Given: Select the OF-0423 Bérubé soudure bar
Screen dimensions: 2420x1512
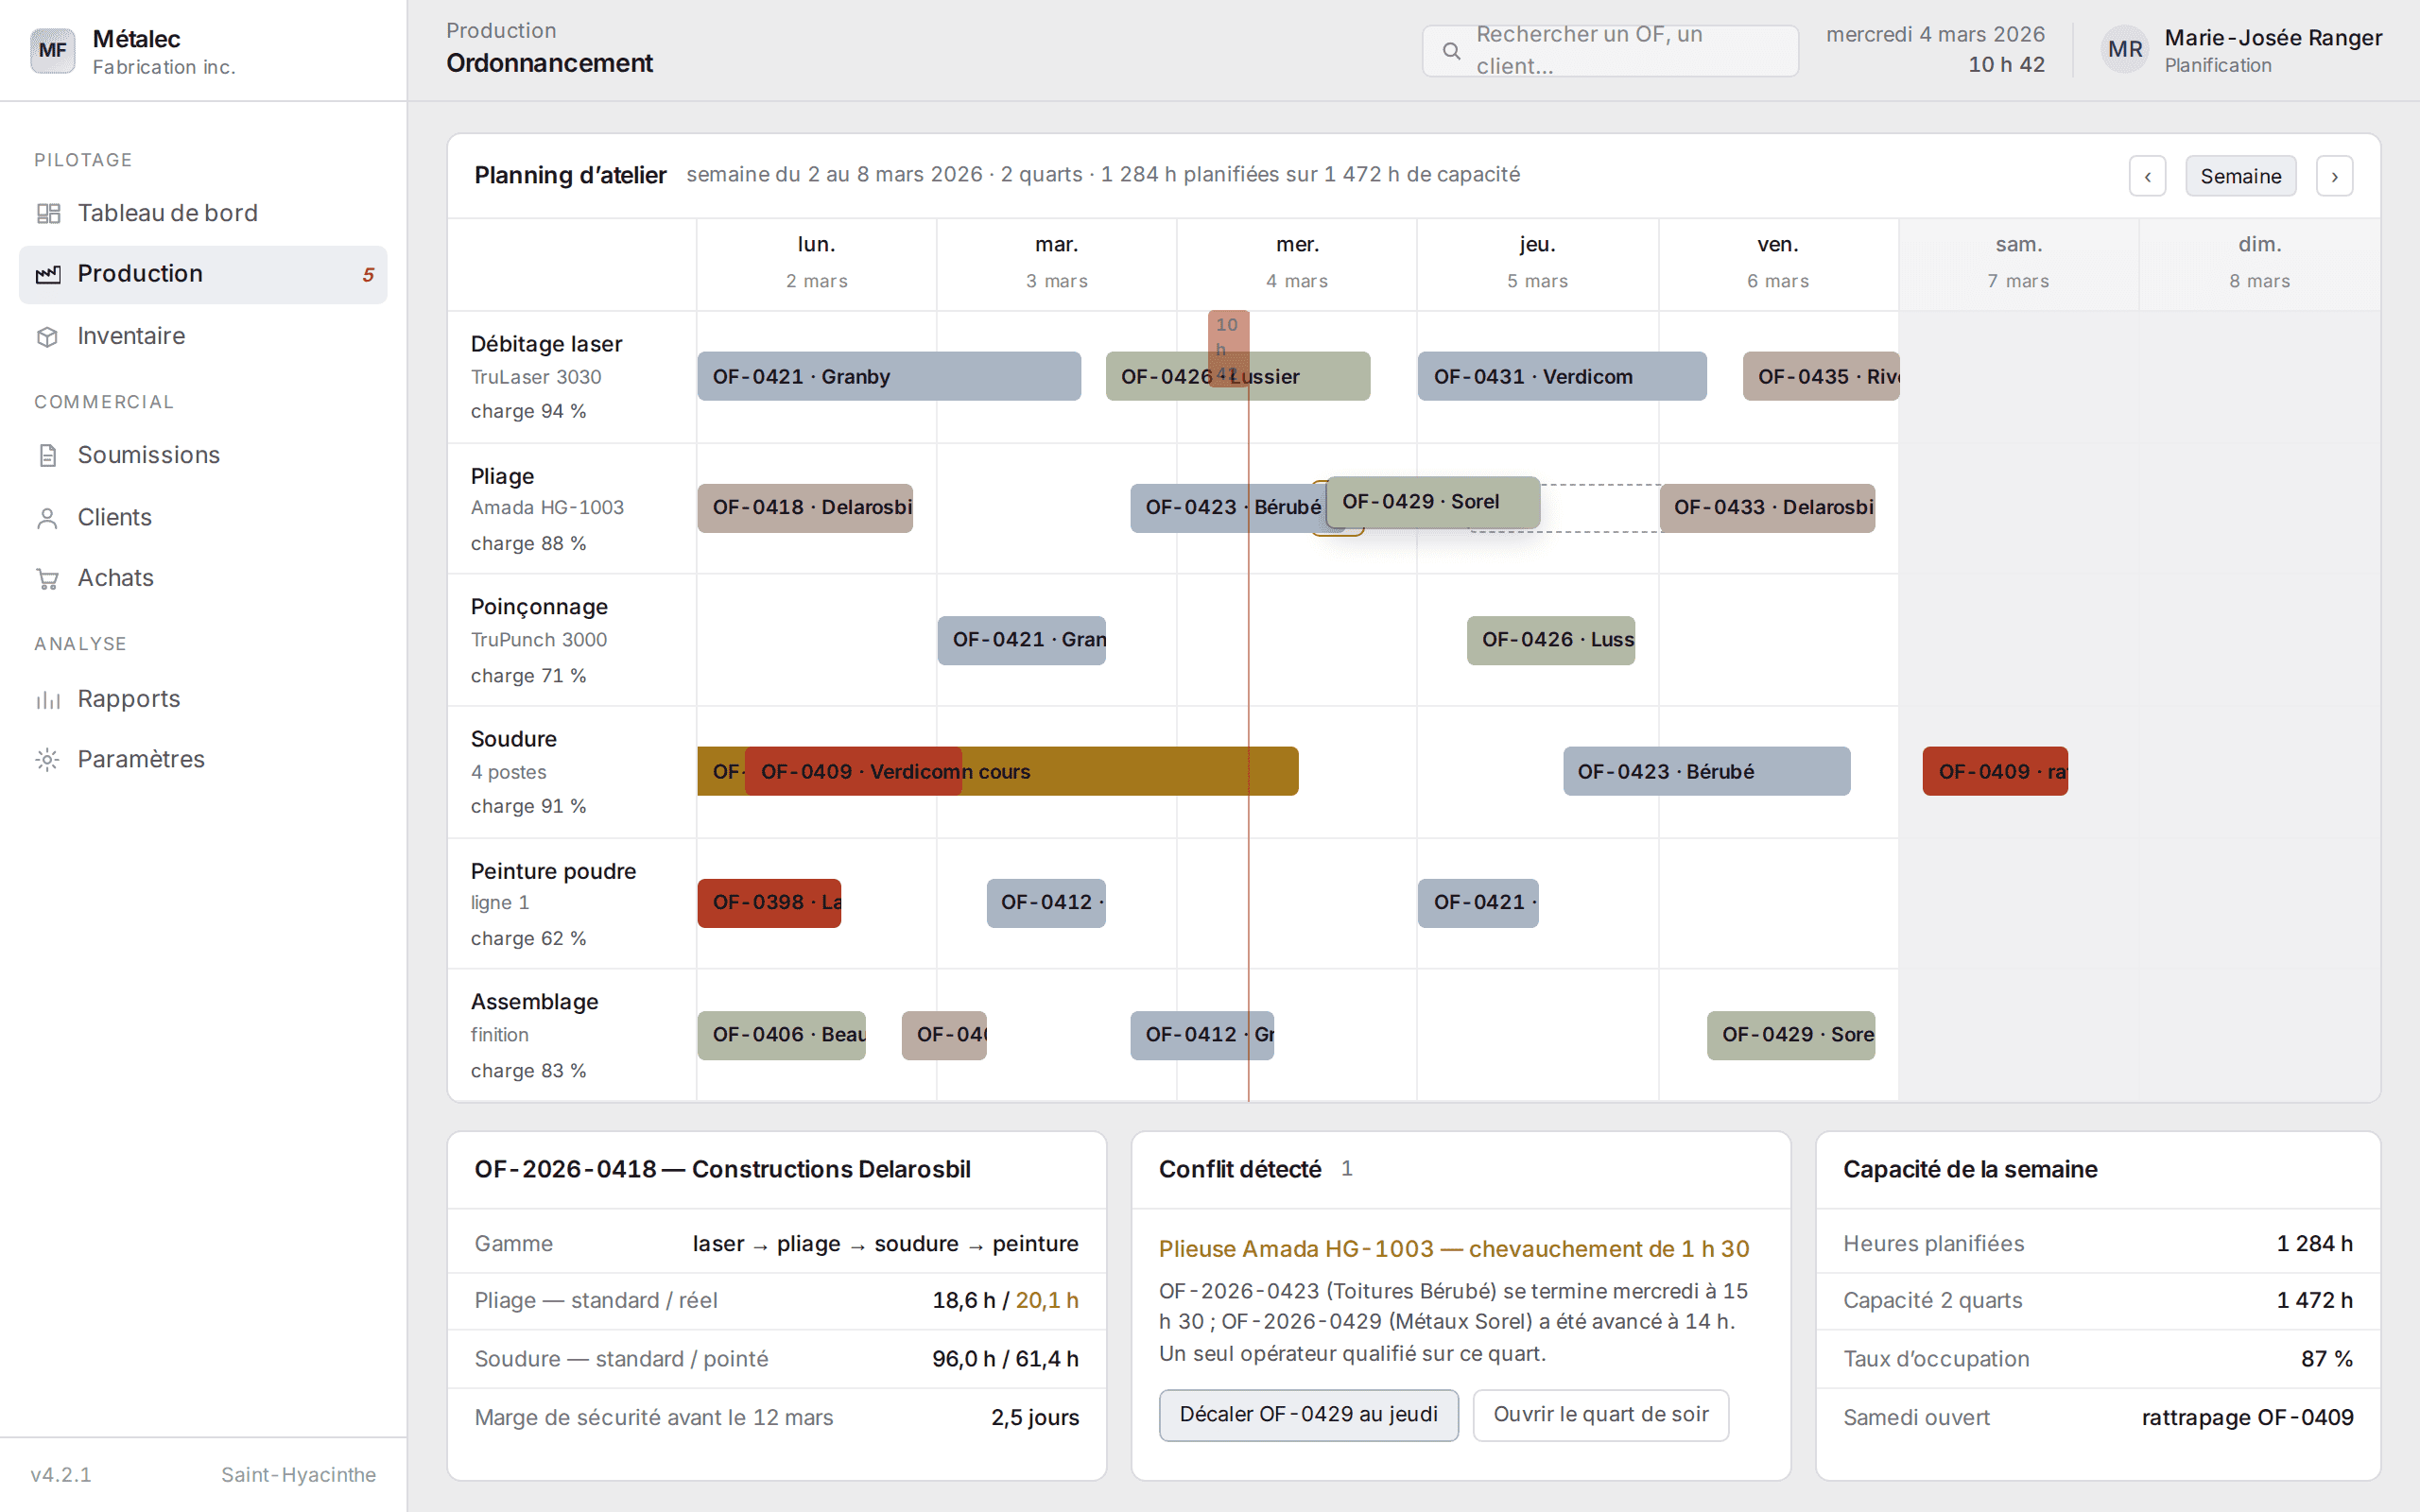Looking at the screenshot, I should [1706, 771].
